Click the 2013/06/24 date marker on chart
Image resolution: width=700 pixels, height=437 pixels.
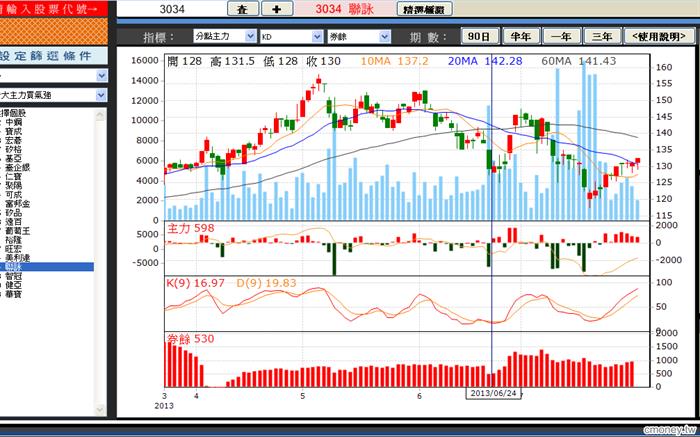coord(493,393)
